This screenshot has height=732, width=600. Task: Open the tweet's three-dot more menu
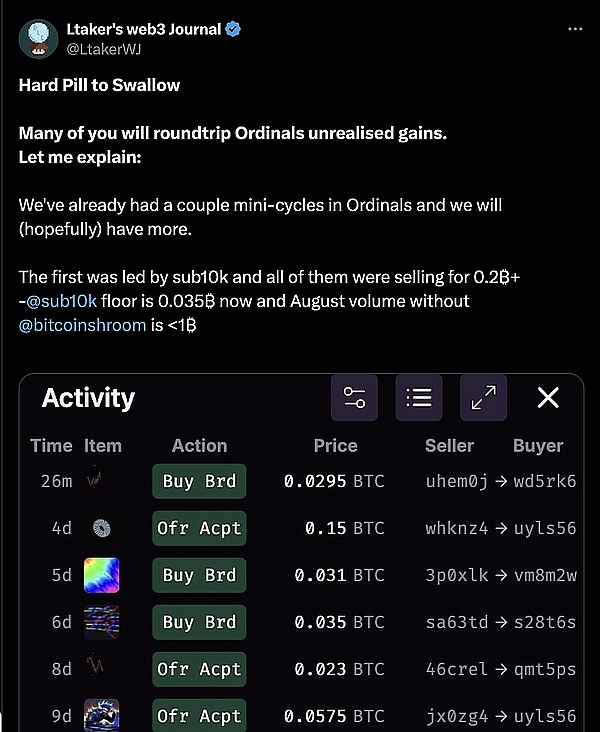click(574, 29)
